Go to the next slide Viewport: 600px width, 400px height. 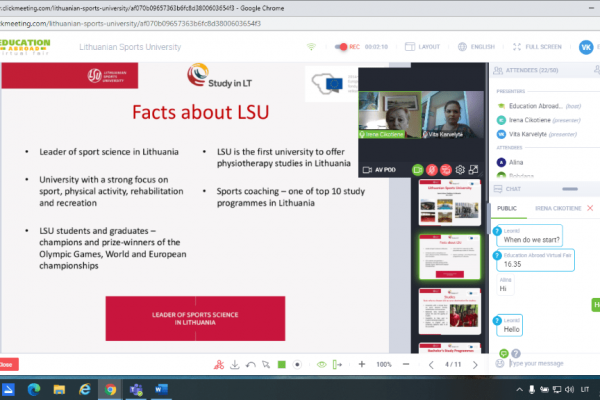pos(475,365)
